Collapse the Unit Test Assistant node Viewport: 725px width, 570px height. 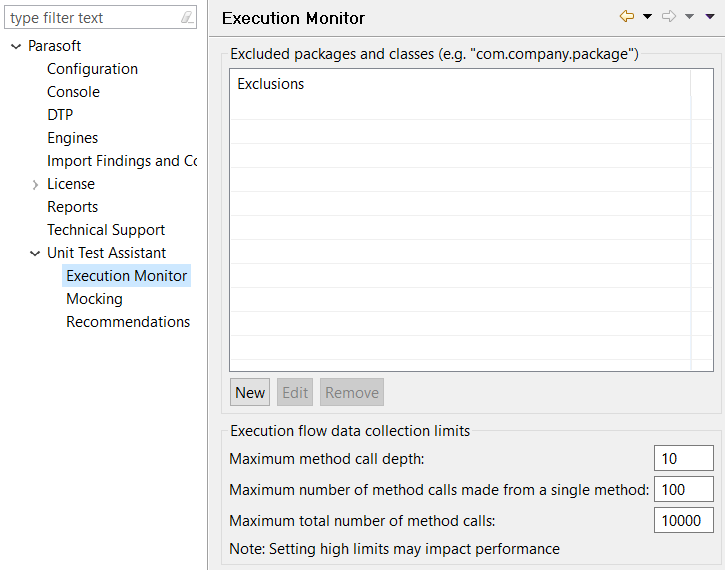[35, 253]
